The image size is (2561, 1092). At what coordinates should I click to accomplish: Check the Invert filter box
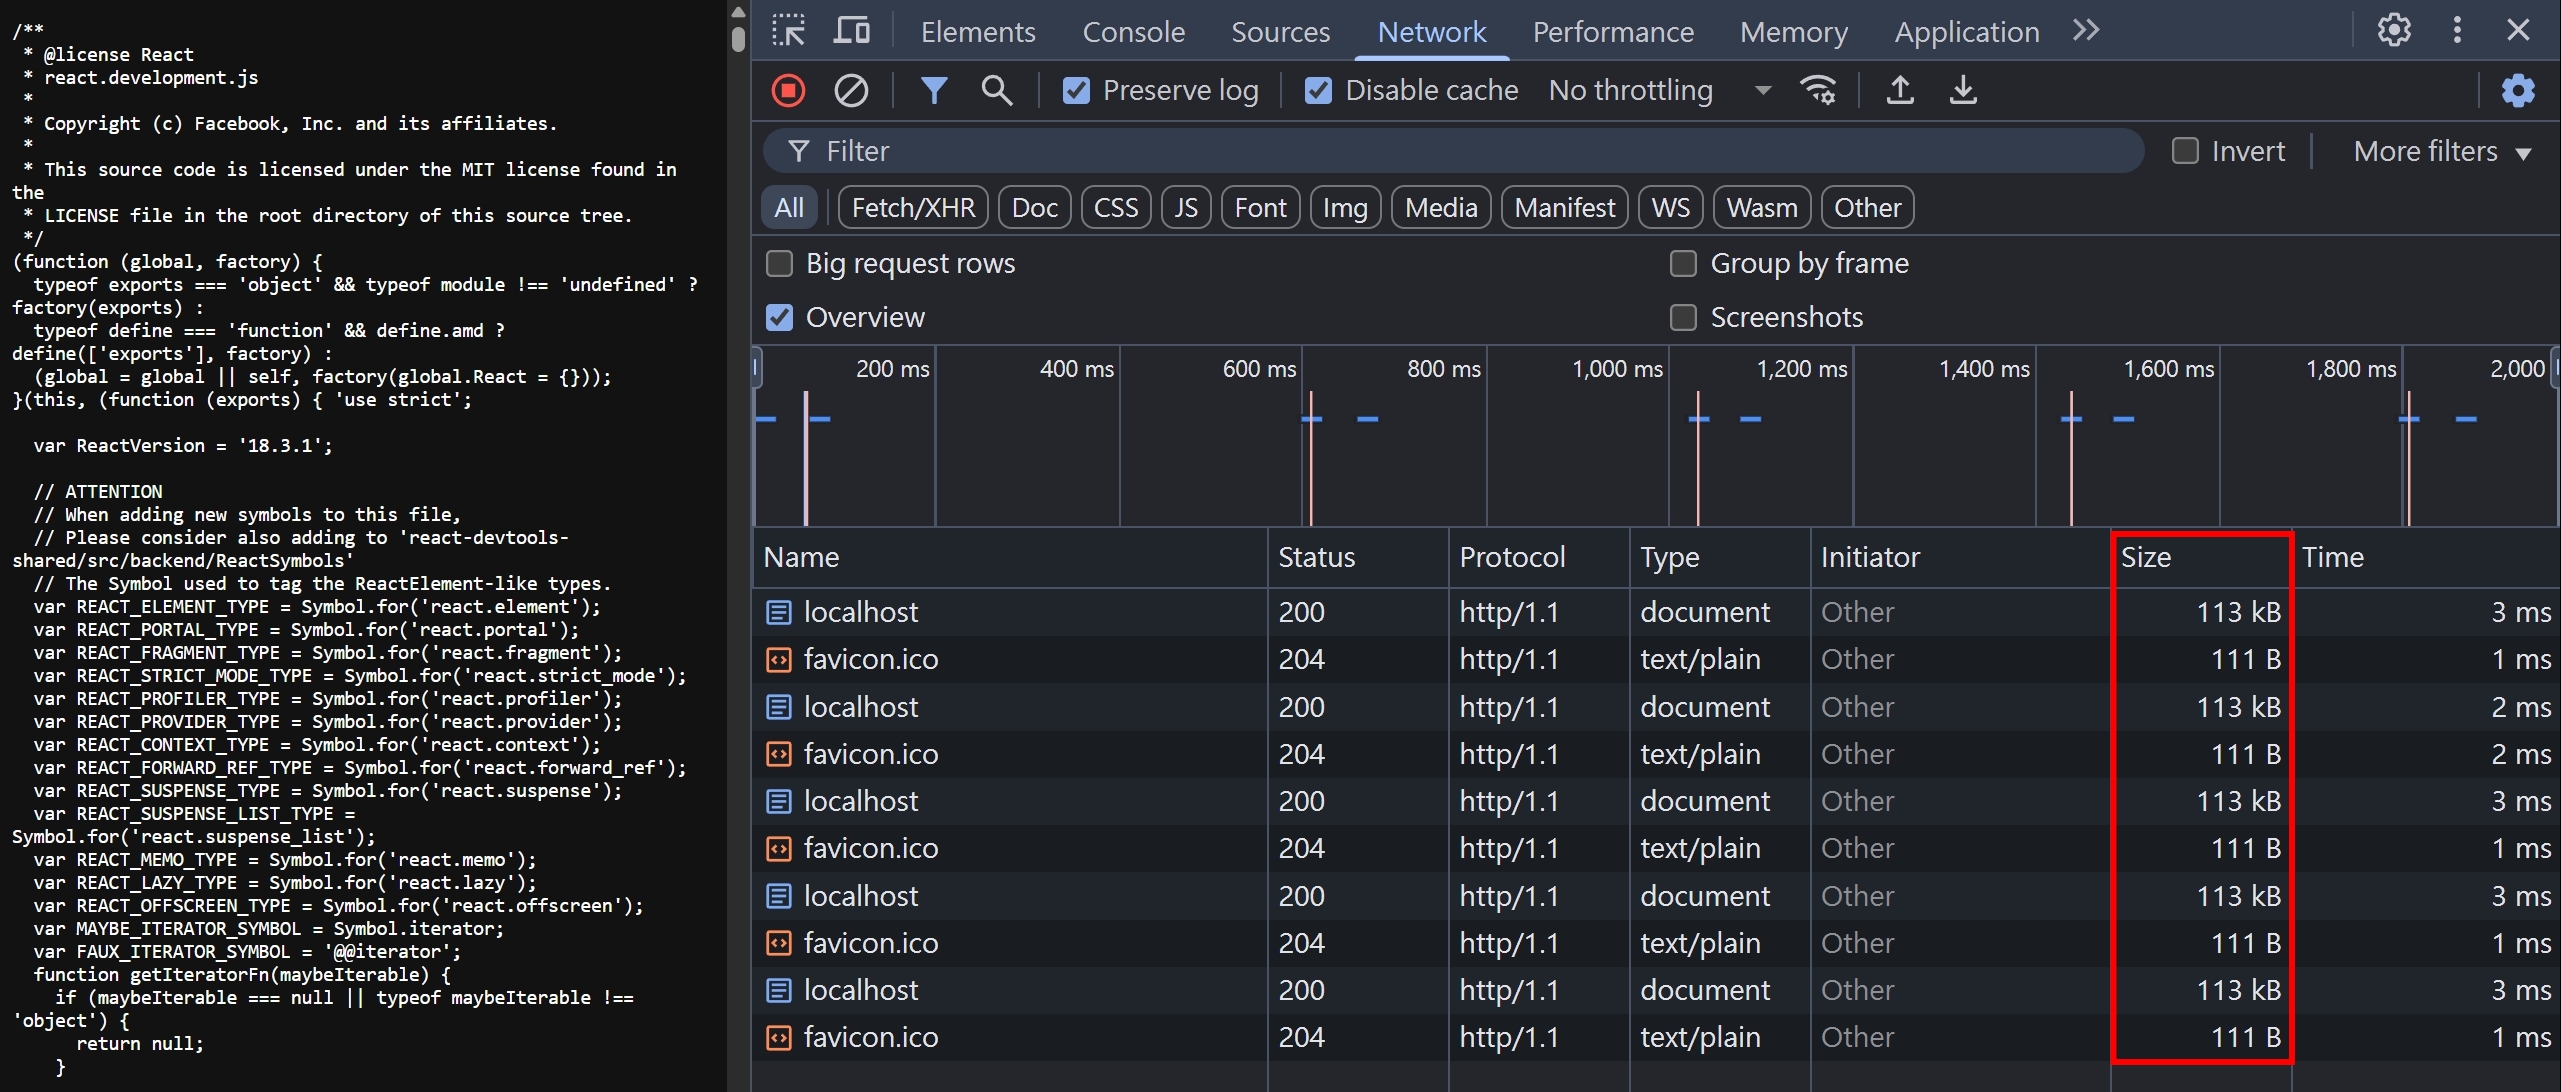click(x=2185, y=151)
